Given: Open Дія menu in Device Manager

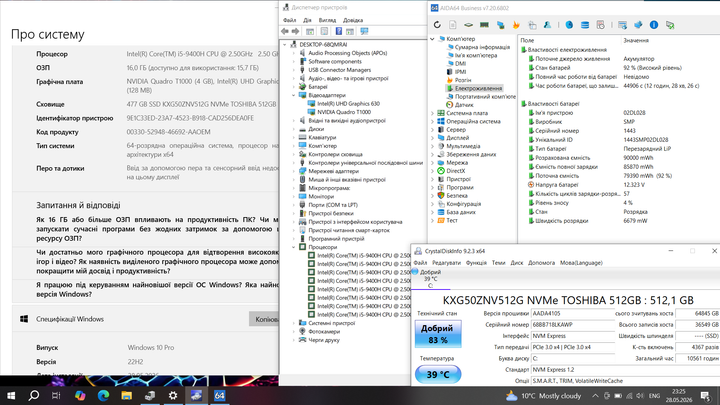Looking at the screenshot, I should point(307,20).
